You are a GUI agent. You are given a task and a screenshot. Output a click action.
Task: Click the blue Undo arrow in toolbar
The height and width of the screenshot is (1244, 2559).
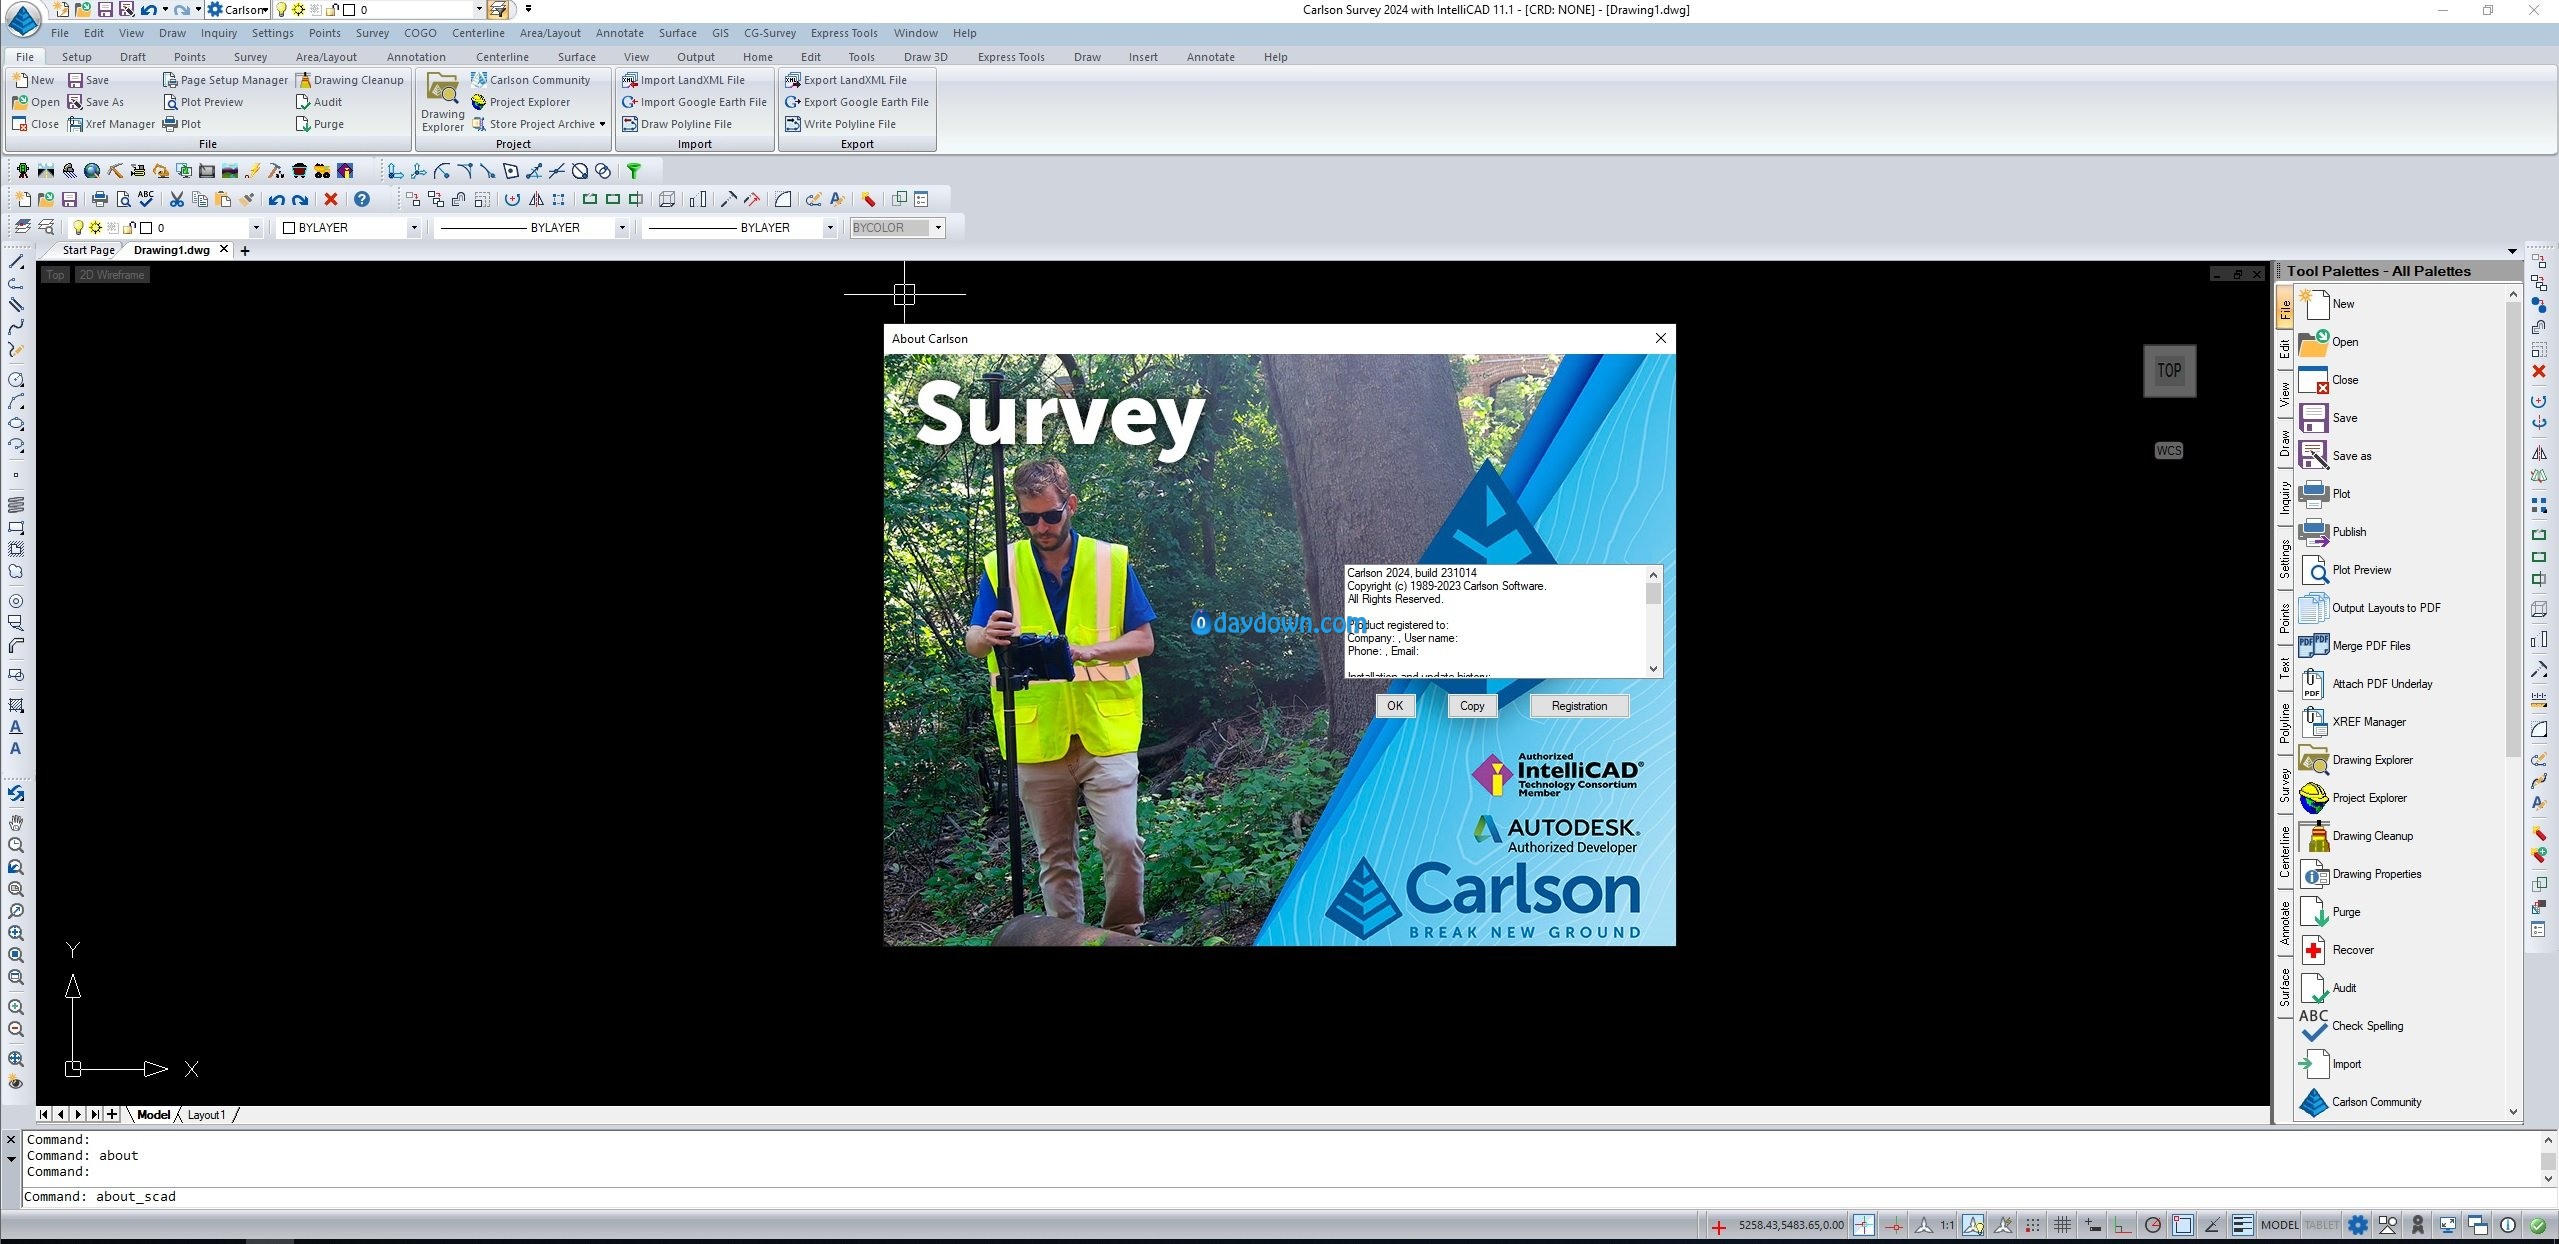pyautogui.click(x=276, y=199)
